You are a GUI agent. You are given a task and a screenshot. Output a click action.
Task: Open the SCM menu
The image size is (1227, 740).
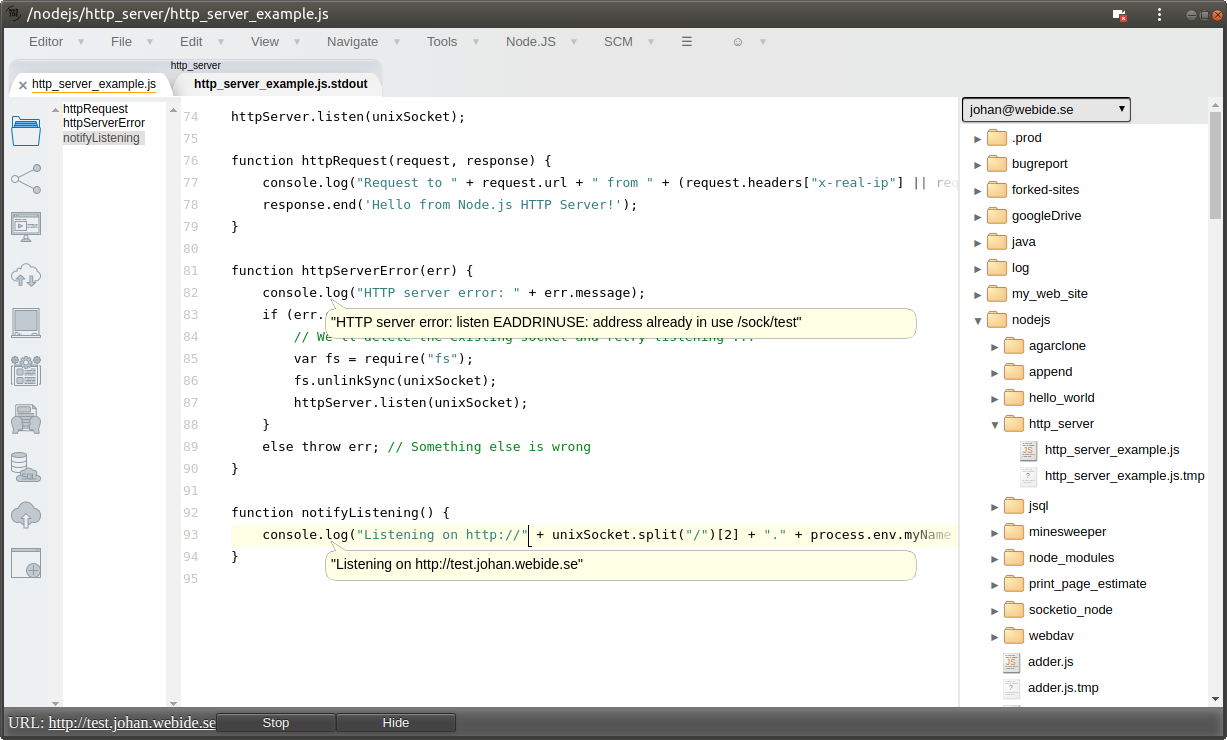(617, 42)
